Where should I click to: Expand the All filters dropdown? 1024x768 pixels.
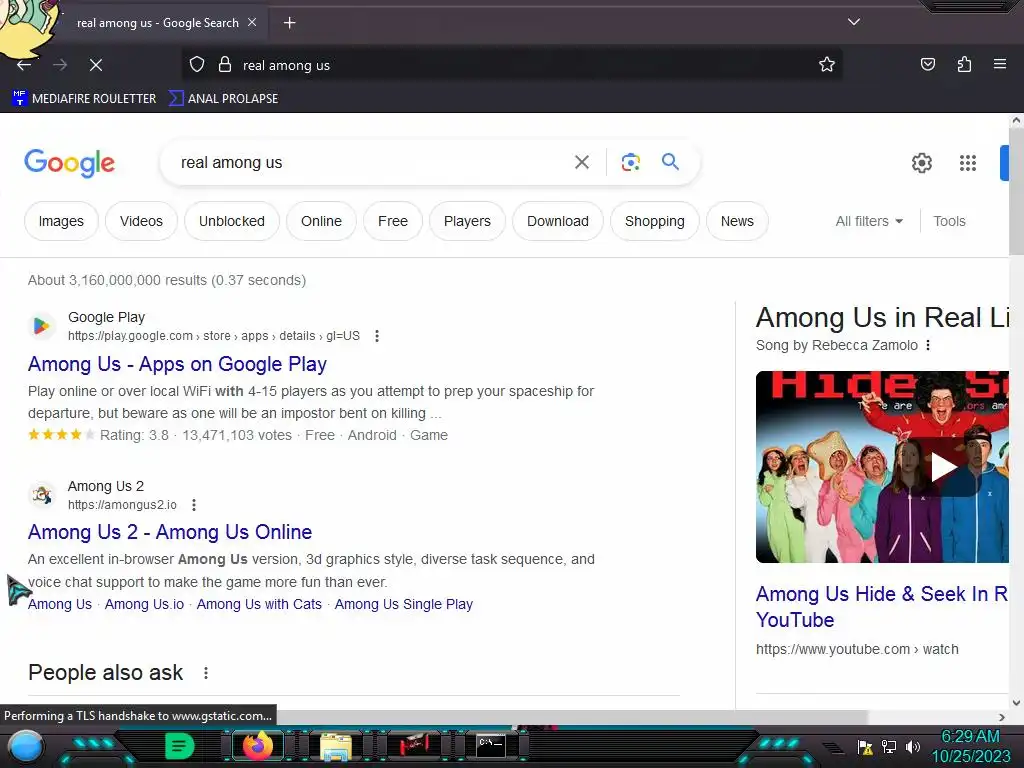click(869, 221)
